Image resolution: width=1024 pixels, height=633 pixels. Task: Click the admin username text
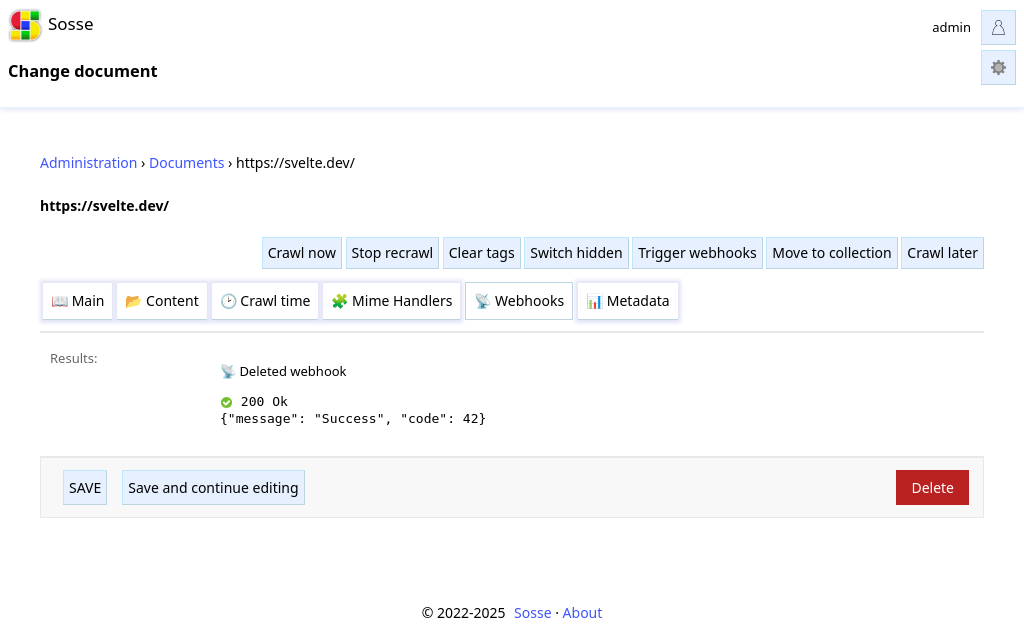[x=951, y=27]
